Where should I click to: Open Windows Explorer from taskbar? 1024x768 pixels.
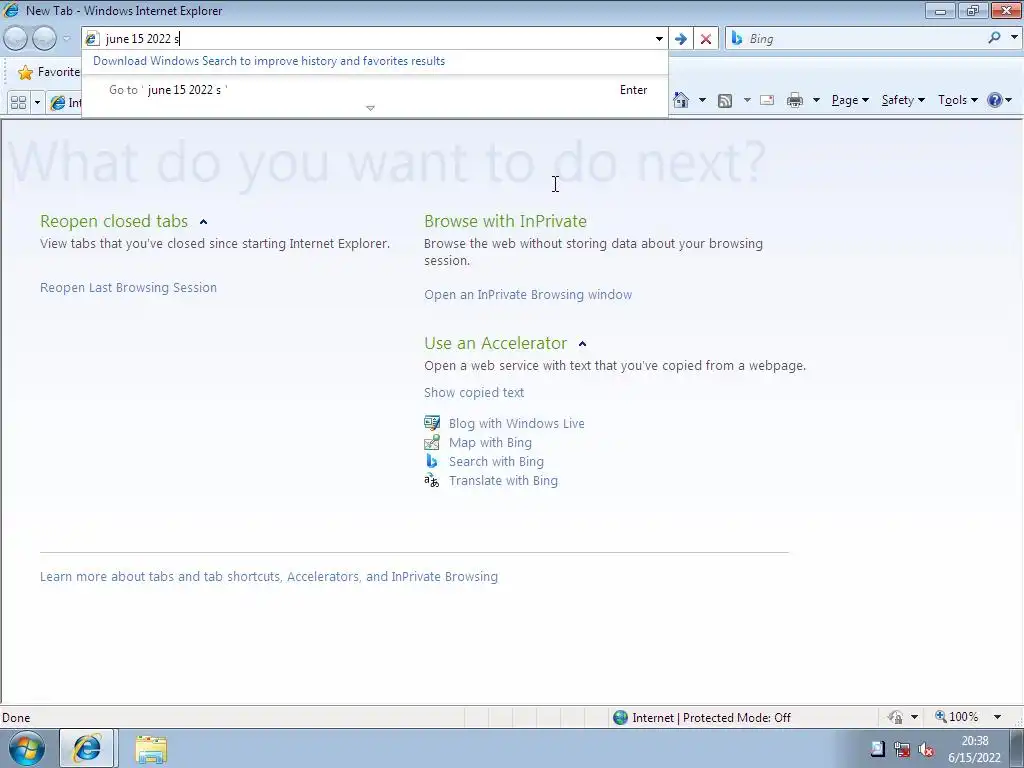(x=151, y=749)
